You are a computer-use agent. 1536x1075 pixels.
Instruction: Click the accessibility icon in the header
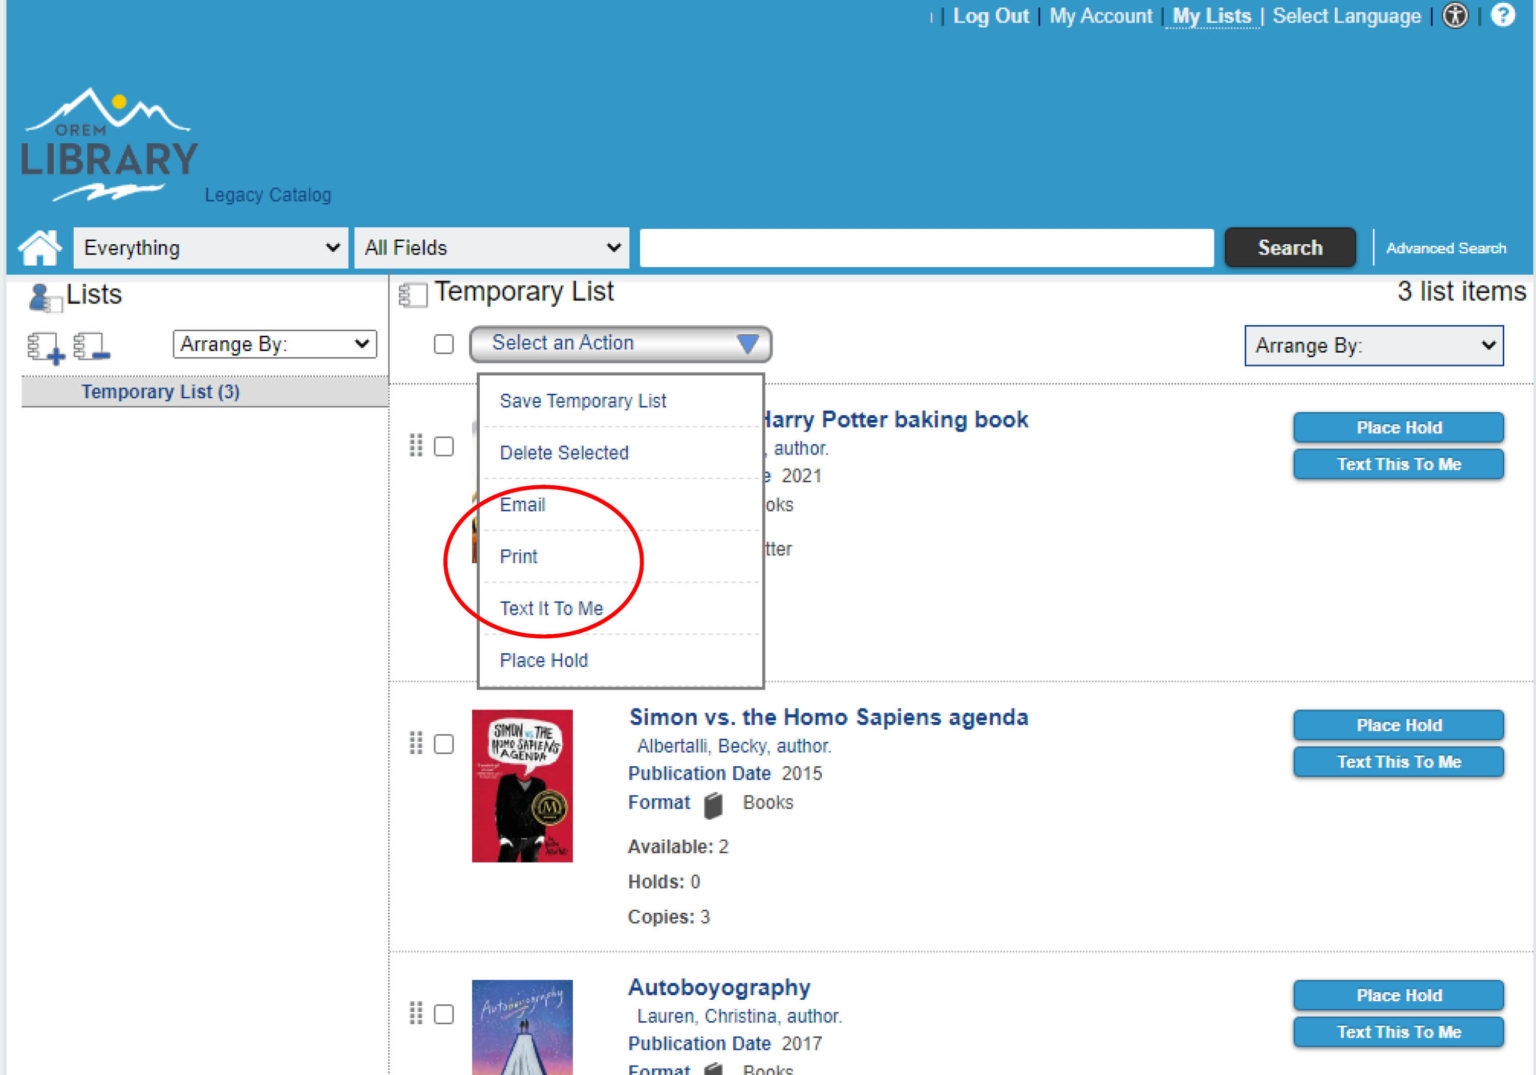point(1455,16)
